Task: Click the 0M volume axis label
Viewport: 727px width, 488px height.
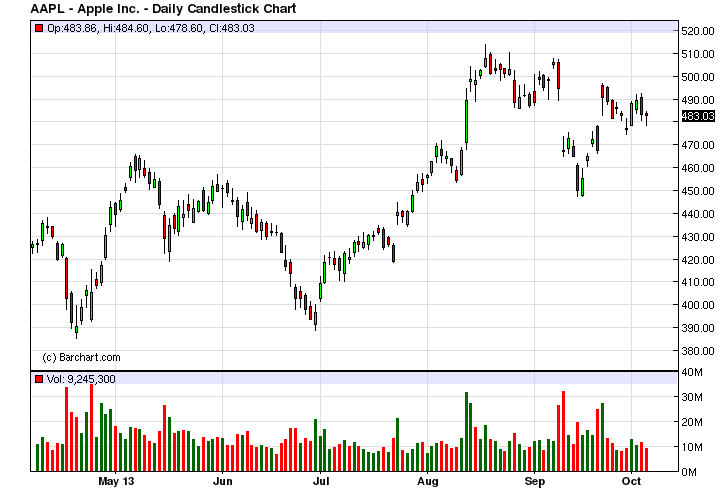Action: point(689,472)
